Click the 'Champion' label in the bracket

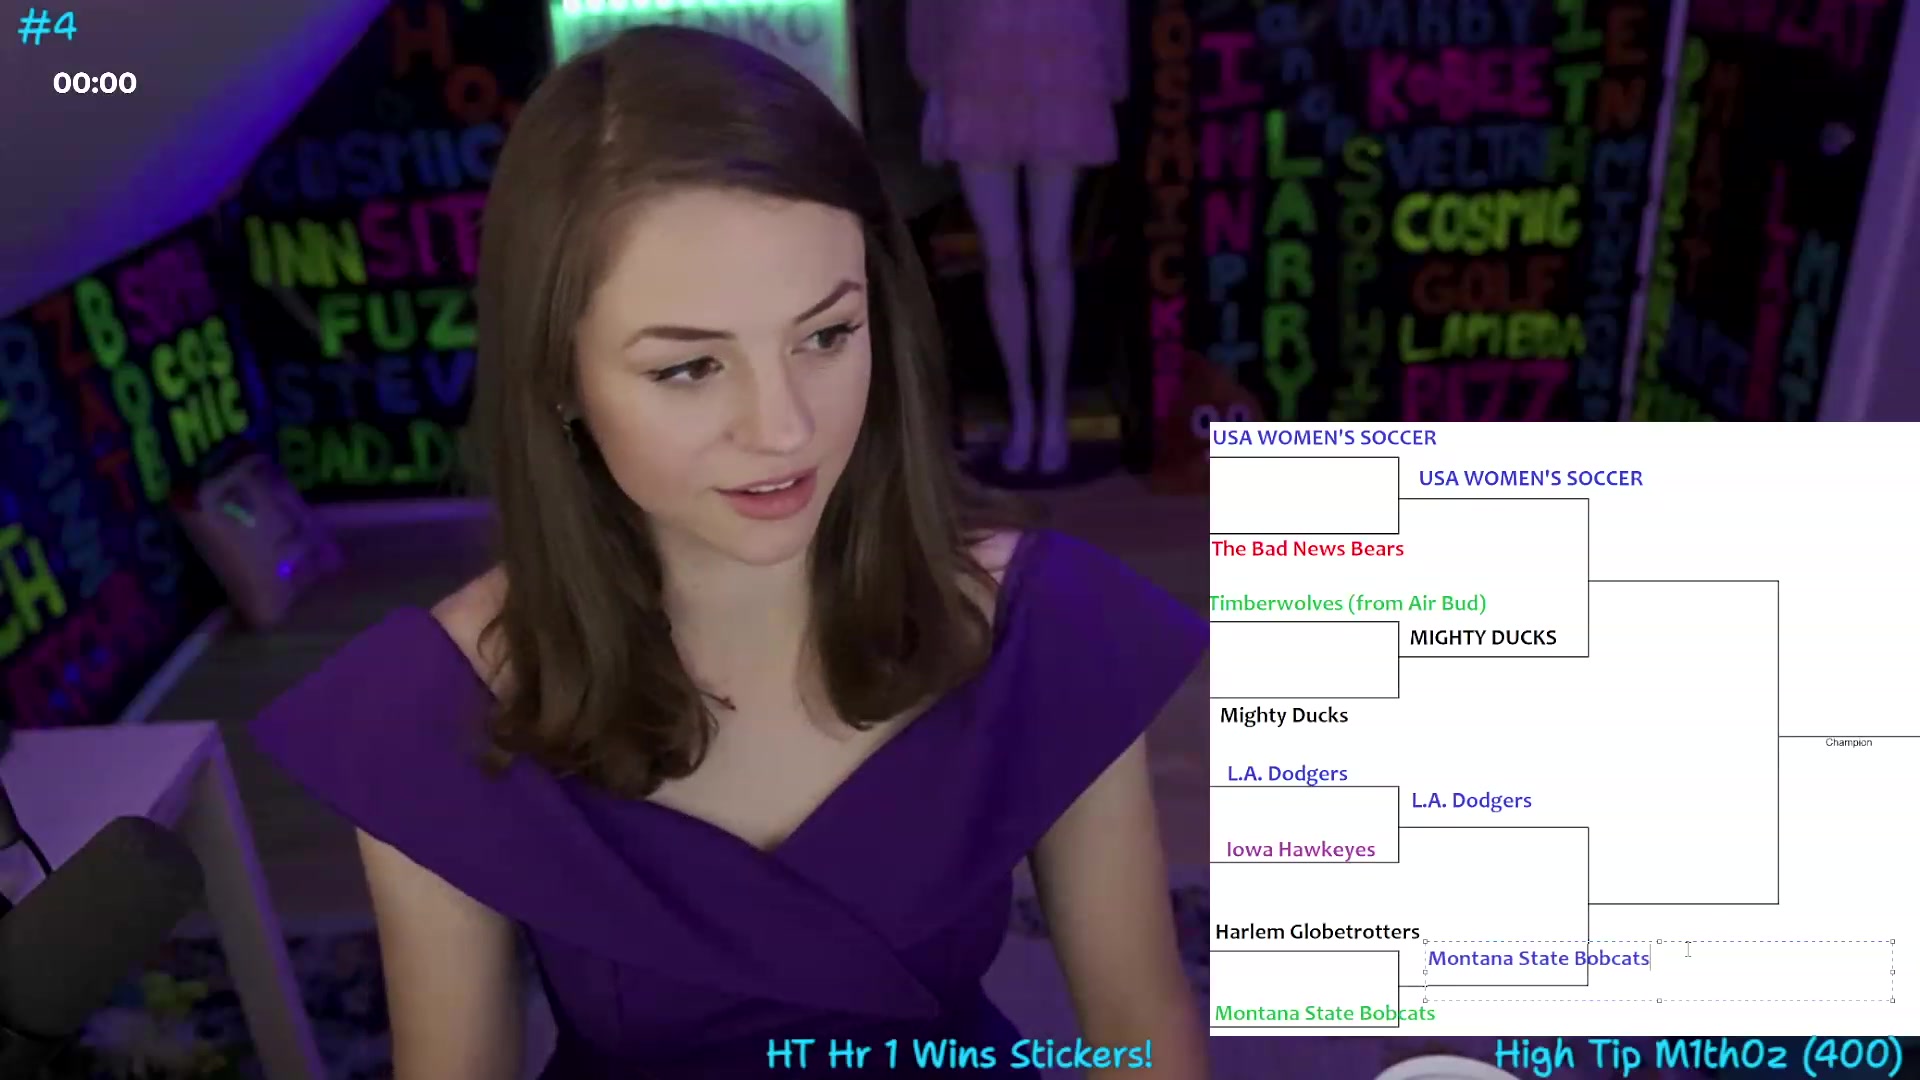(1848, 743)
